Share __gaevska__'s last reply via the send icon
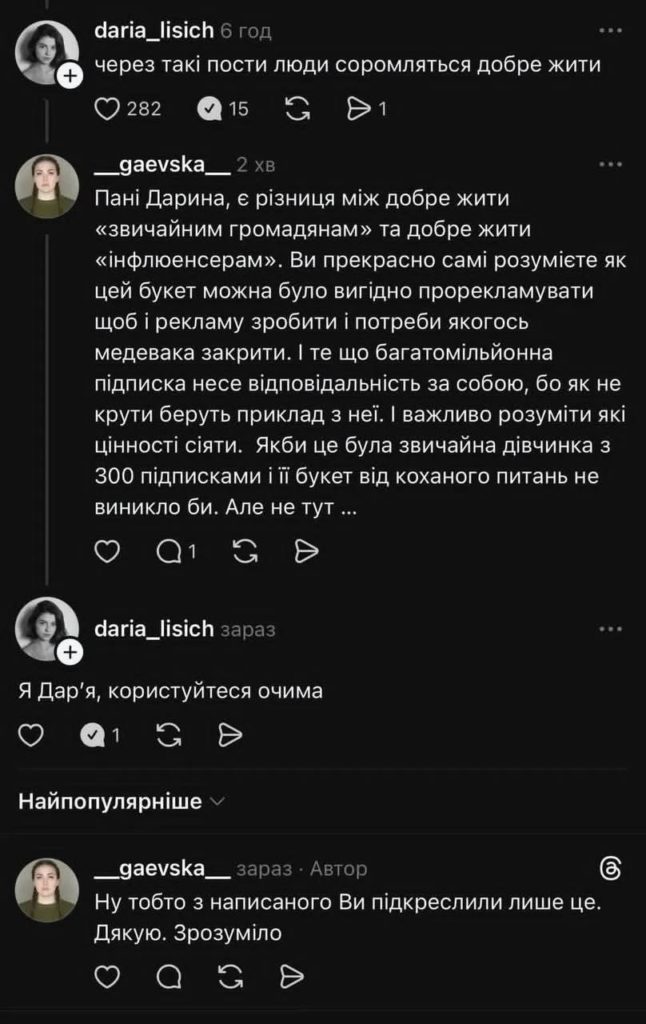Image resolution: width=646 pixels, height=1024 pixels. coord(292,975)
